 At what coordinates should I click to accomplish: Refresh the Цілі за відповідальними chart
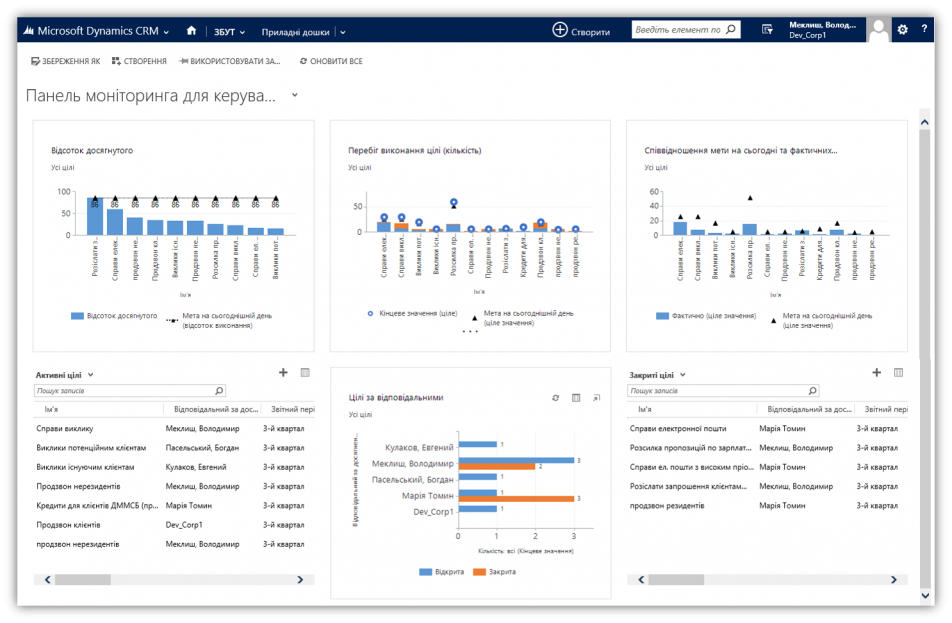[x=556, y=398]
